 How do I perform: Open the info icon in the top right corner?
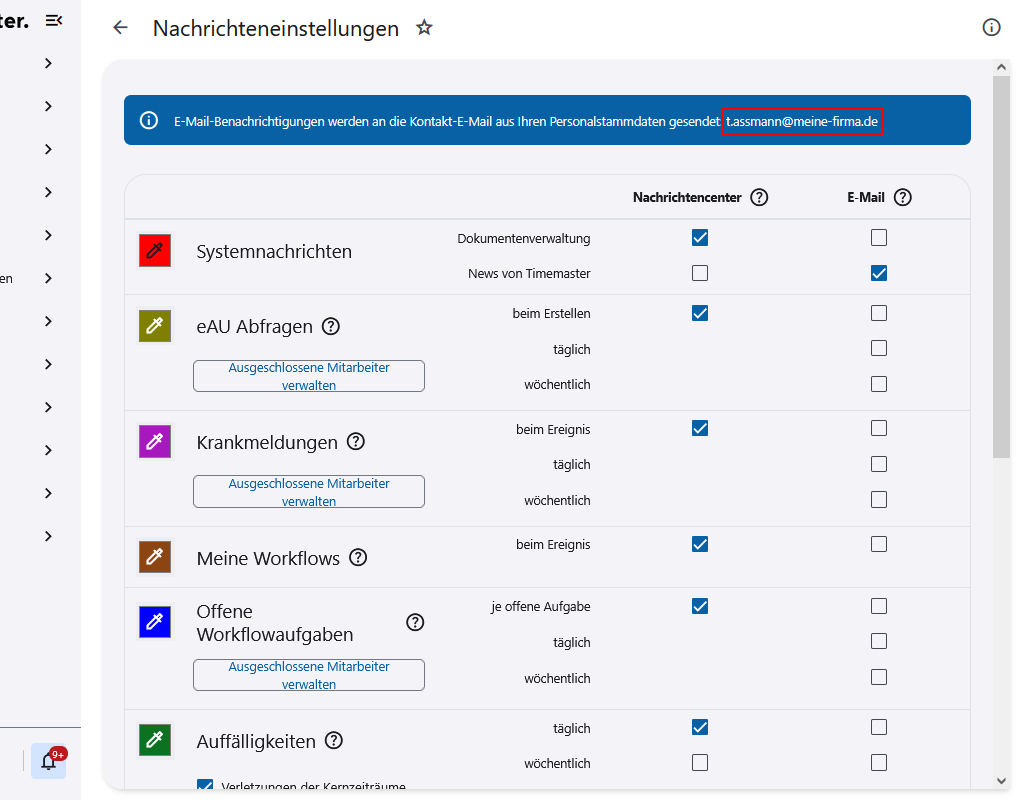[x=991, y=27]
